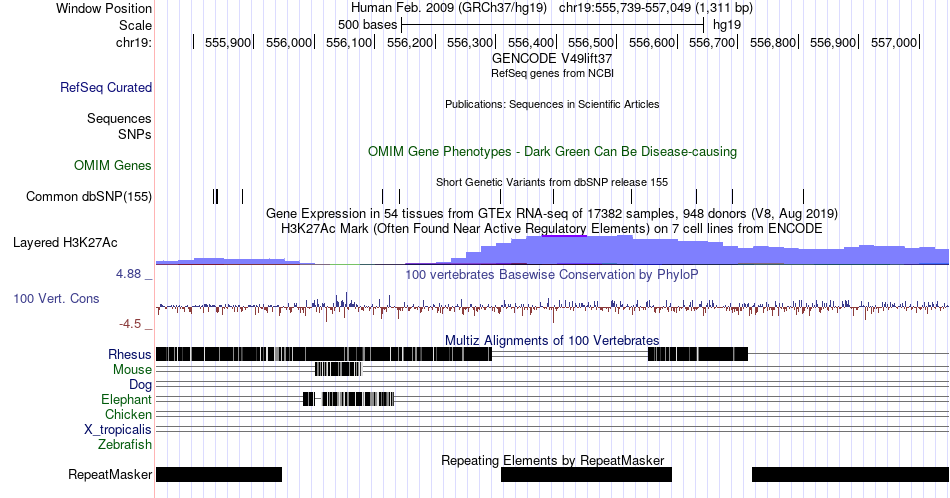The width and height of the screenshot is (950, 498).
Task: Click the hg19 label beside the scale bar
Action: (x=727, y=25)
